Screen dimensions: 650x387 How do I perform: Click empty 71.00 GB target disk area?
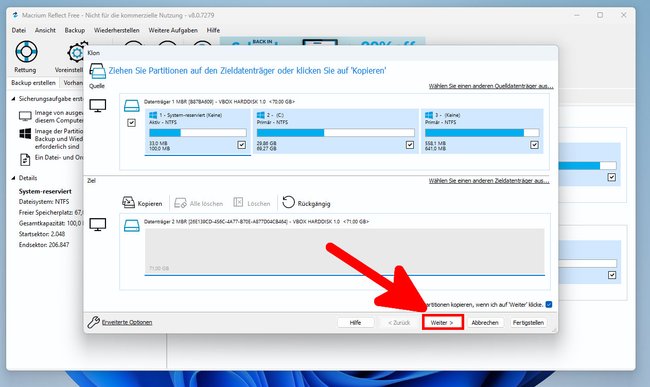(x=344, y=251)
